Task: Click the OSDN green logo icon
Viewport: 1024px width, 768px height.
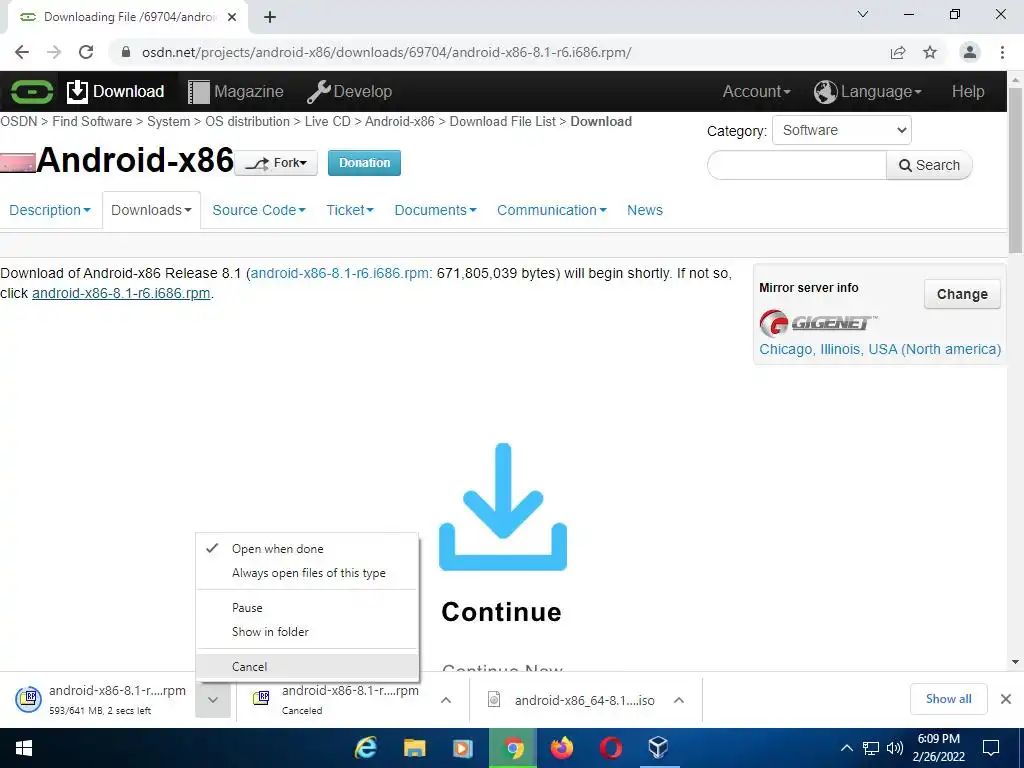Action: [x=31, y=91]
